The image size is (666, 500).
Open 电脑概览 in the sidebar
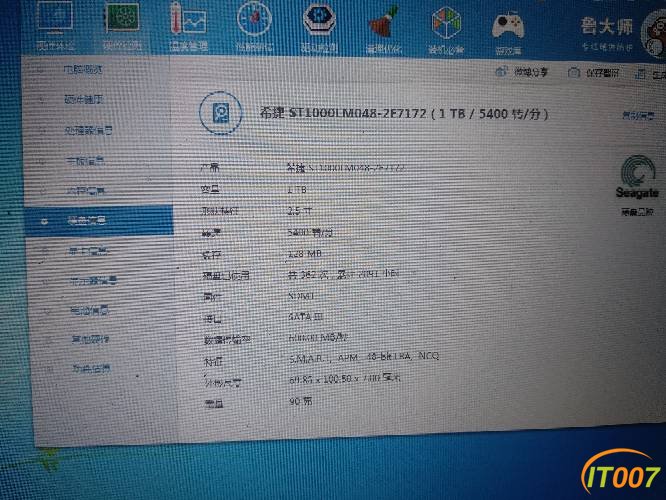click(83, 69)
